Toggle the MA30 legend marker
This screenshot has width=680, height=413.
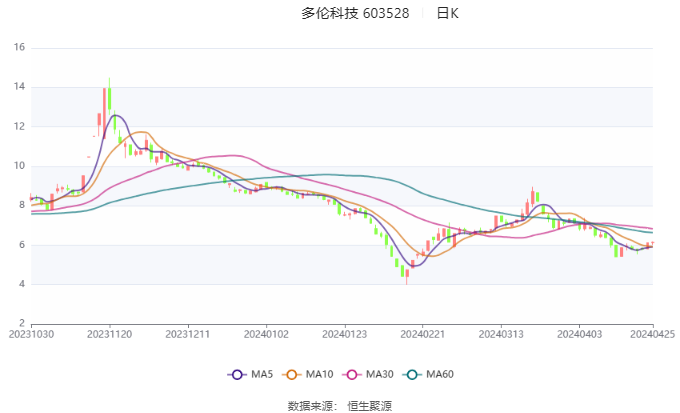352,375
